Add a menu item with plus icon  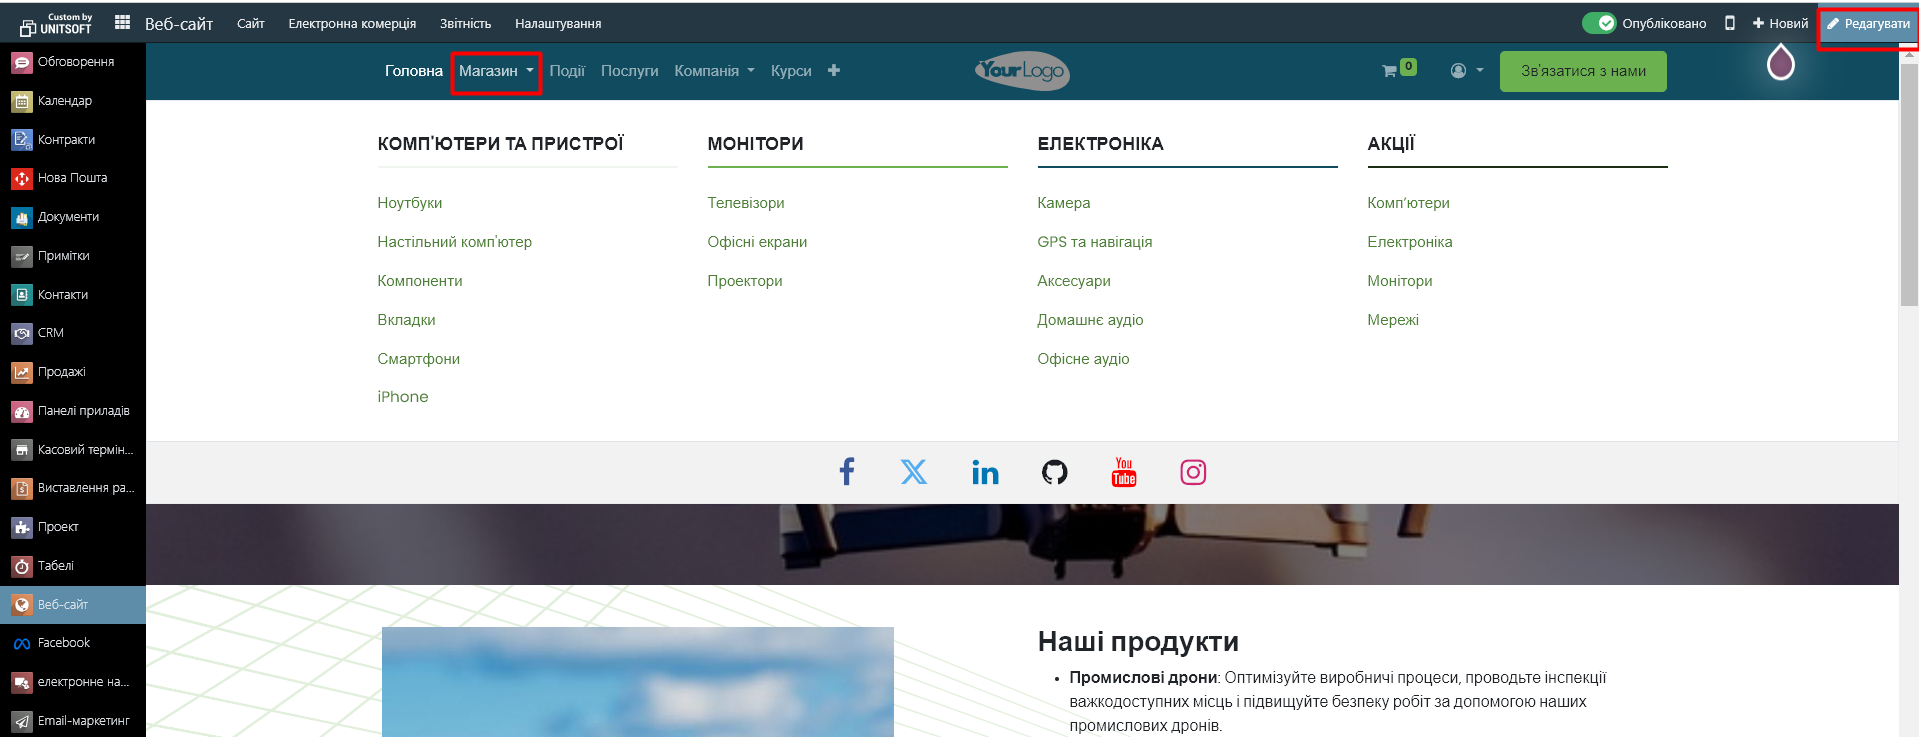point(834,71)
